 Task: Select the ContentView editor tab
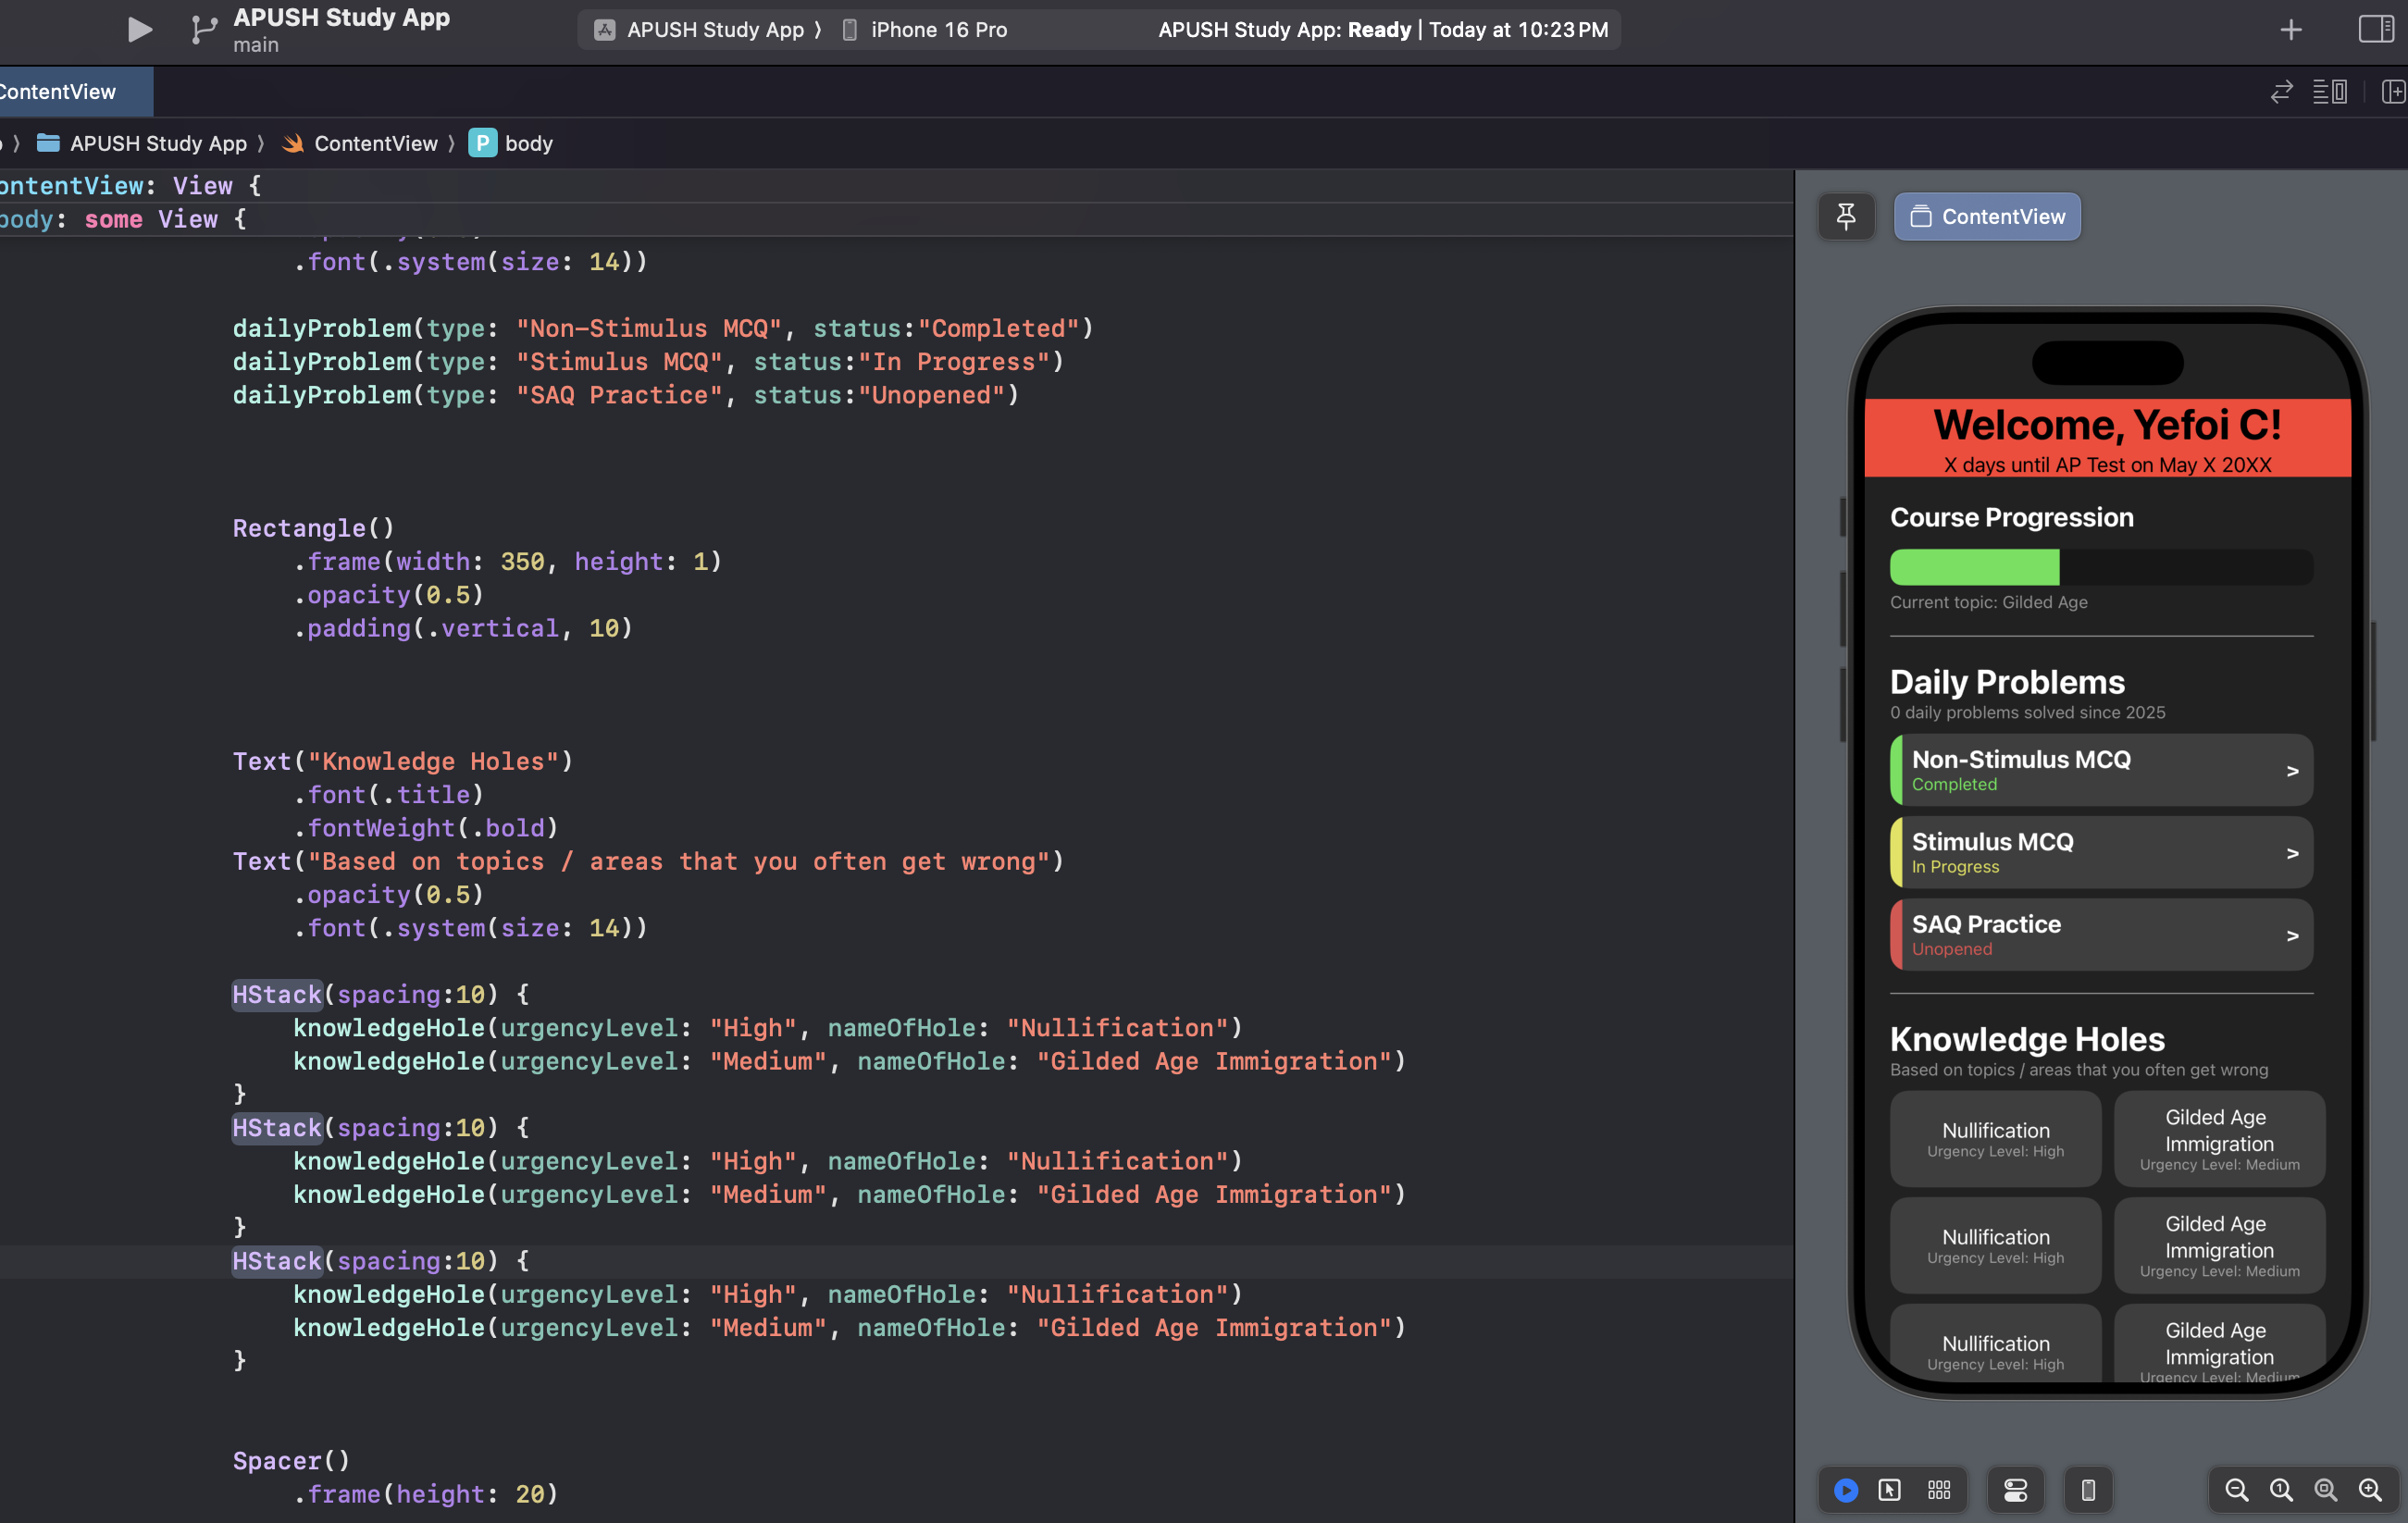(60, 92)
